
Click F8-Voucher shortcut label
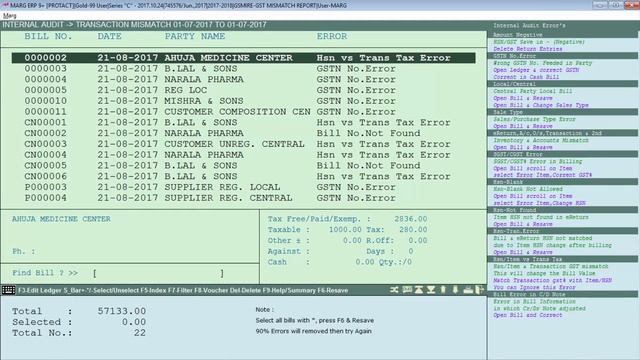click(x=211, y=291)
